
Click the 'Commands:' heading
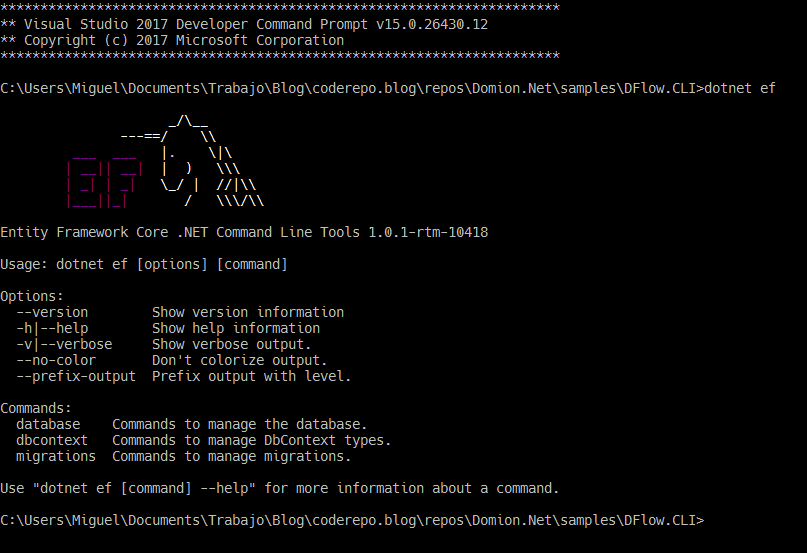36,408
